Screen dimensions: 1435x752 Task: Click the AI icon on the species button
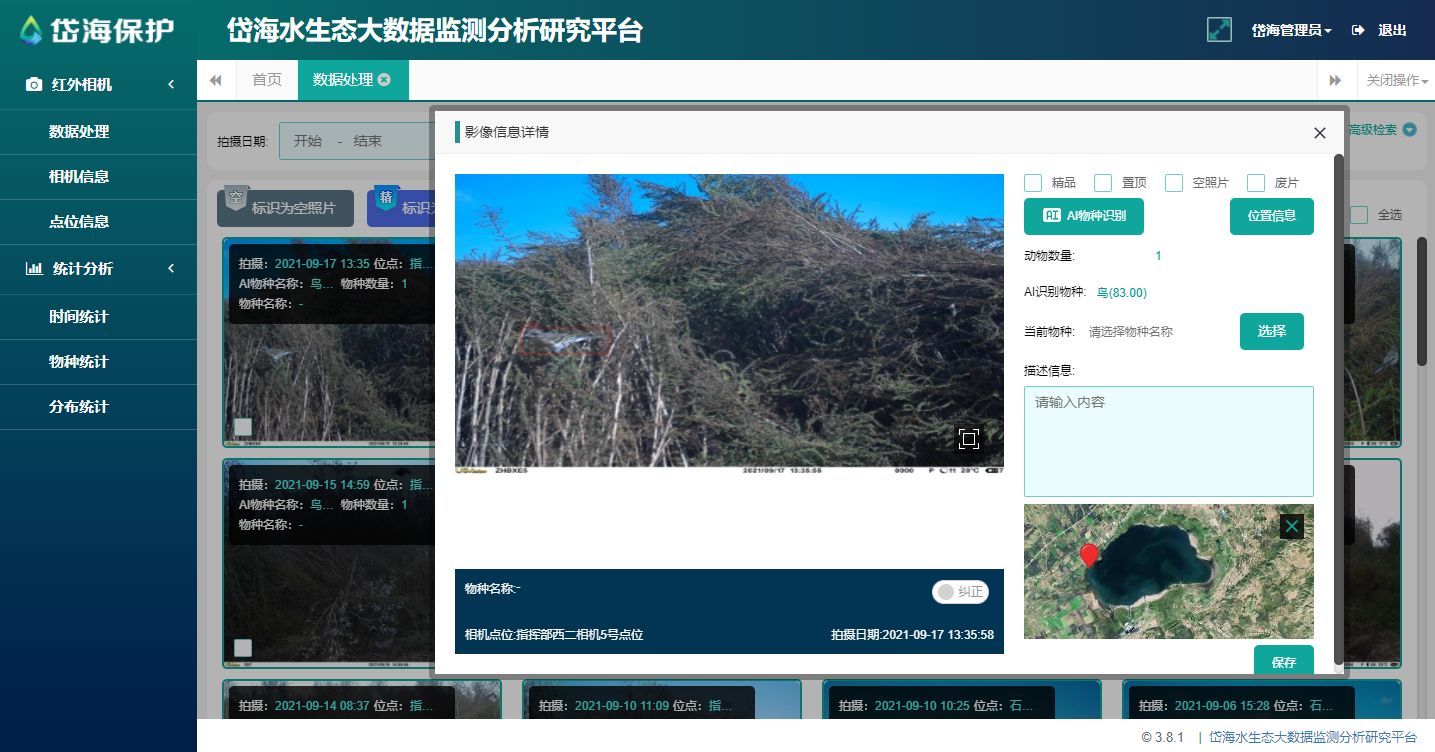(x=1052, y=215)
